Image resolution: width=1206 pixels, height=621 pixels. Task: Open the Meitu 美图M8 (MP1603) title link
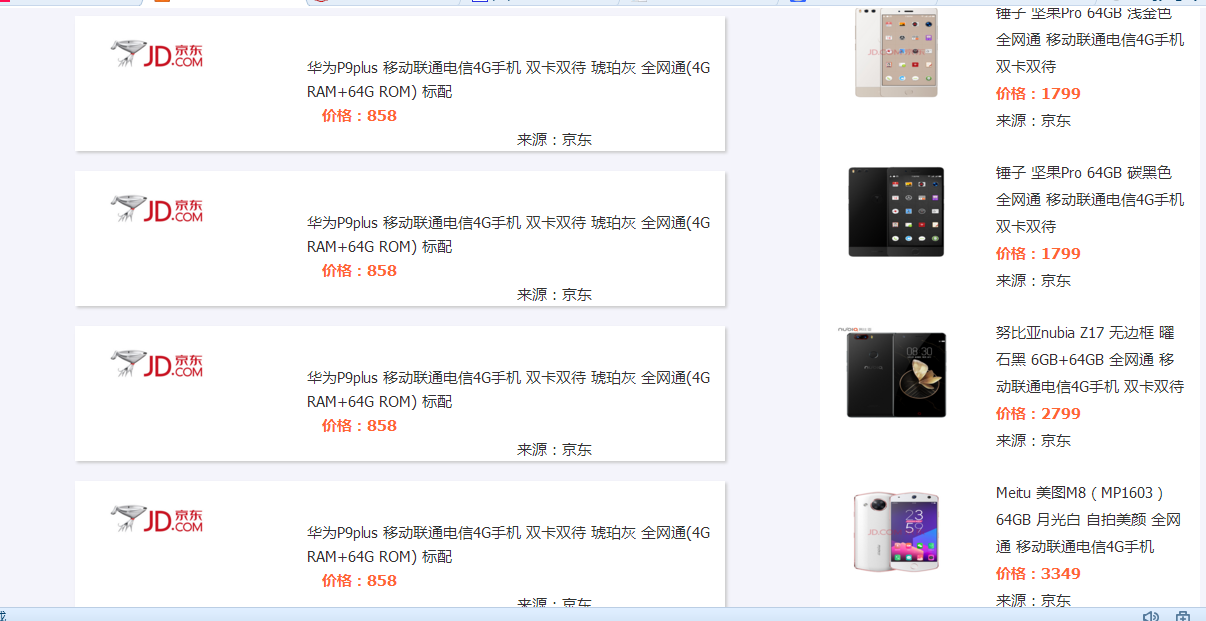1089,519
